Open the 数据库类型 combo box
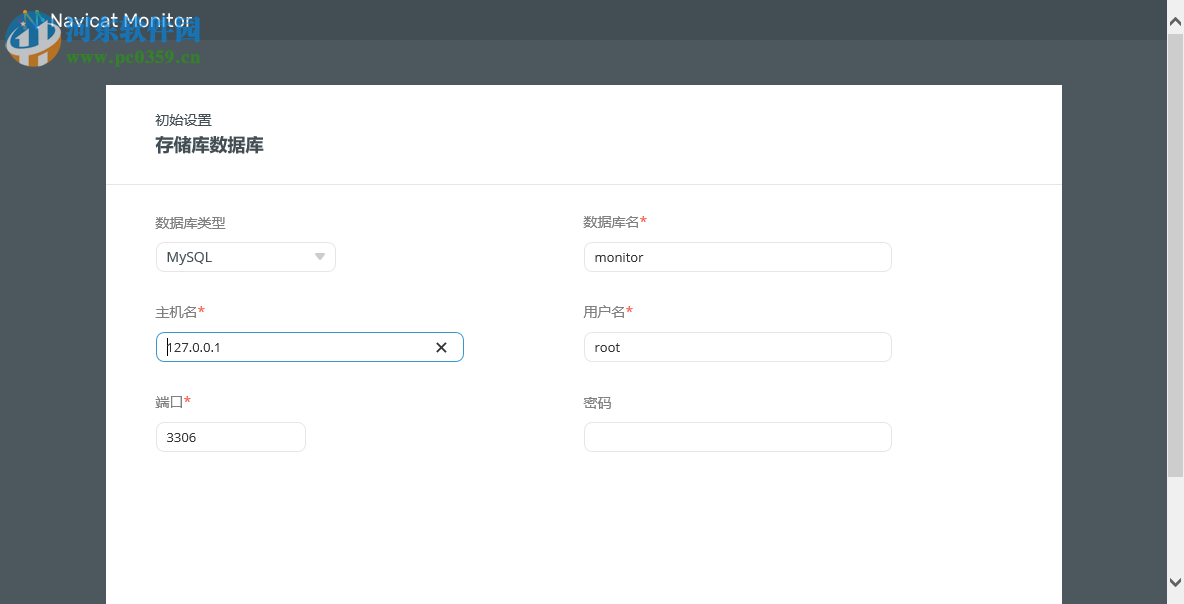1184x604 pixels. point(245,257)
